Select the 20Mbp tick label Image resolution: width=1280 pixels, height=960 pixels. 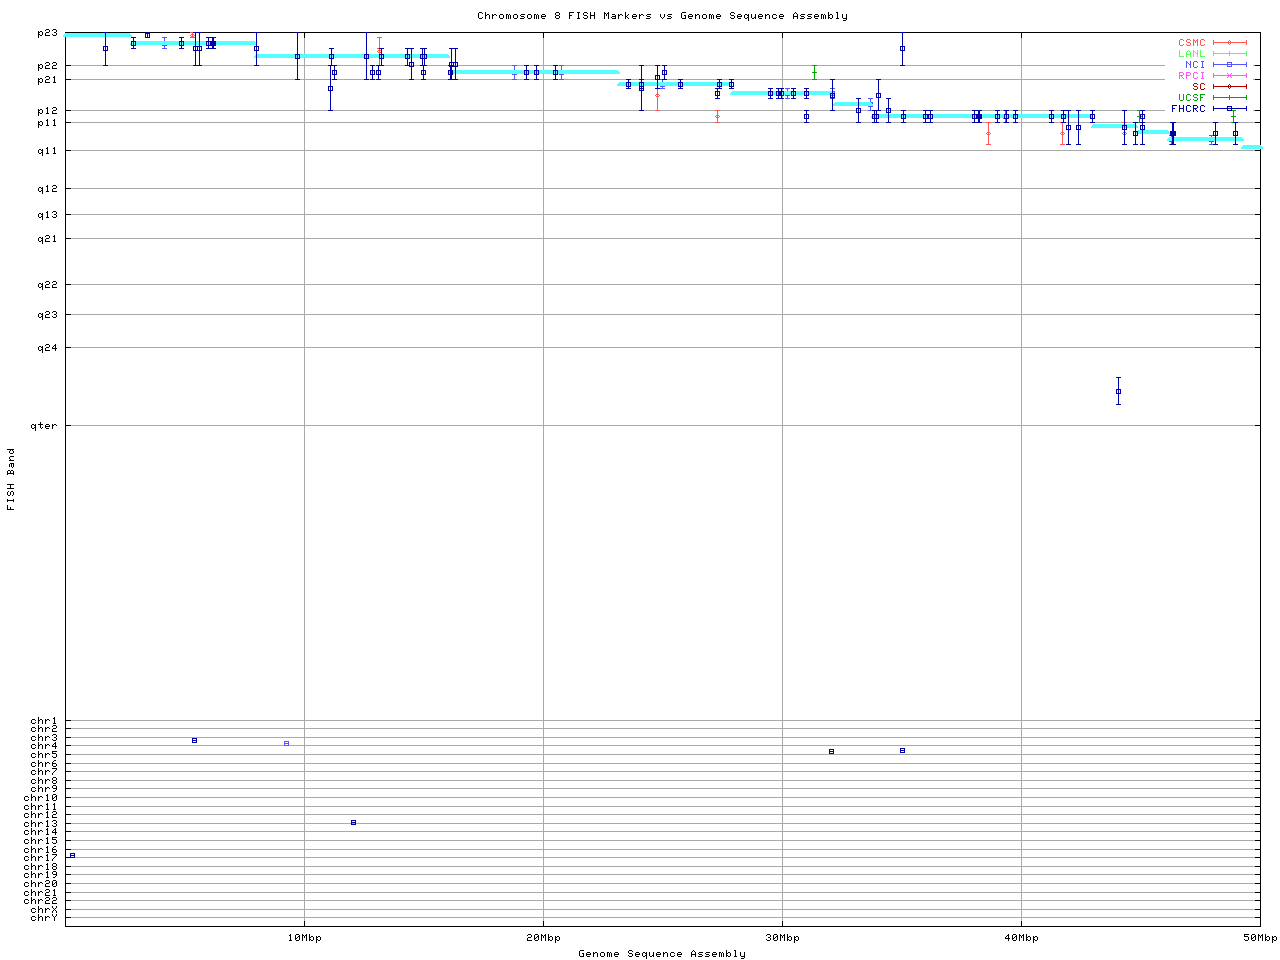point(542,938)
